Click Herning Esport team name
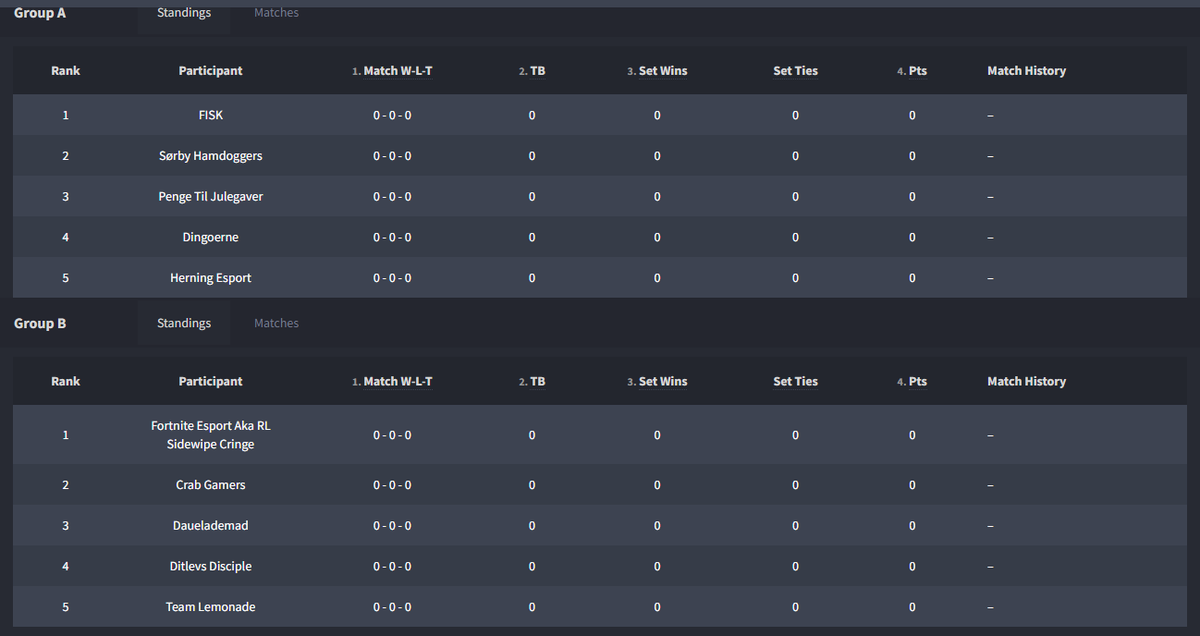Viewport: 1200px width, 636px height. click(x=211, y=278)
